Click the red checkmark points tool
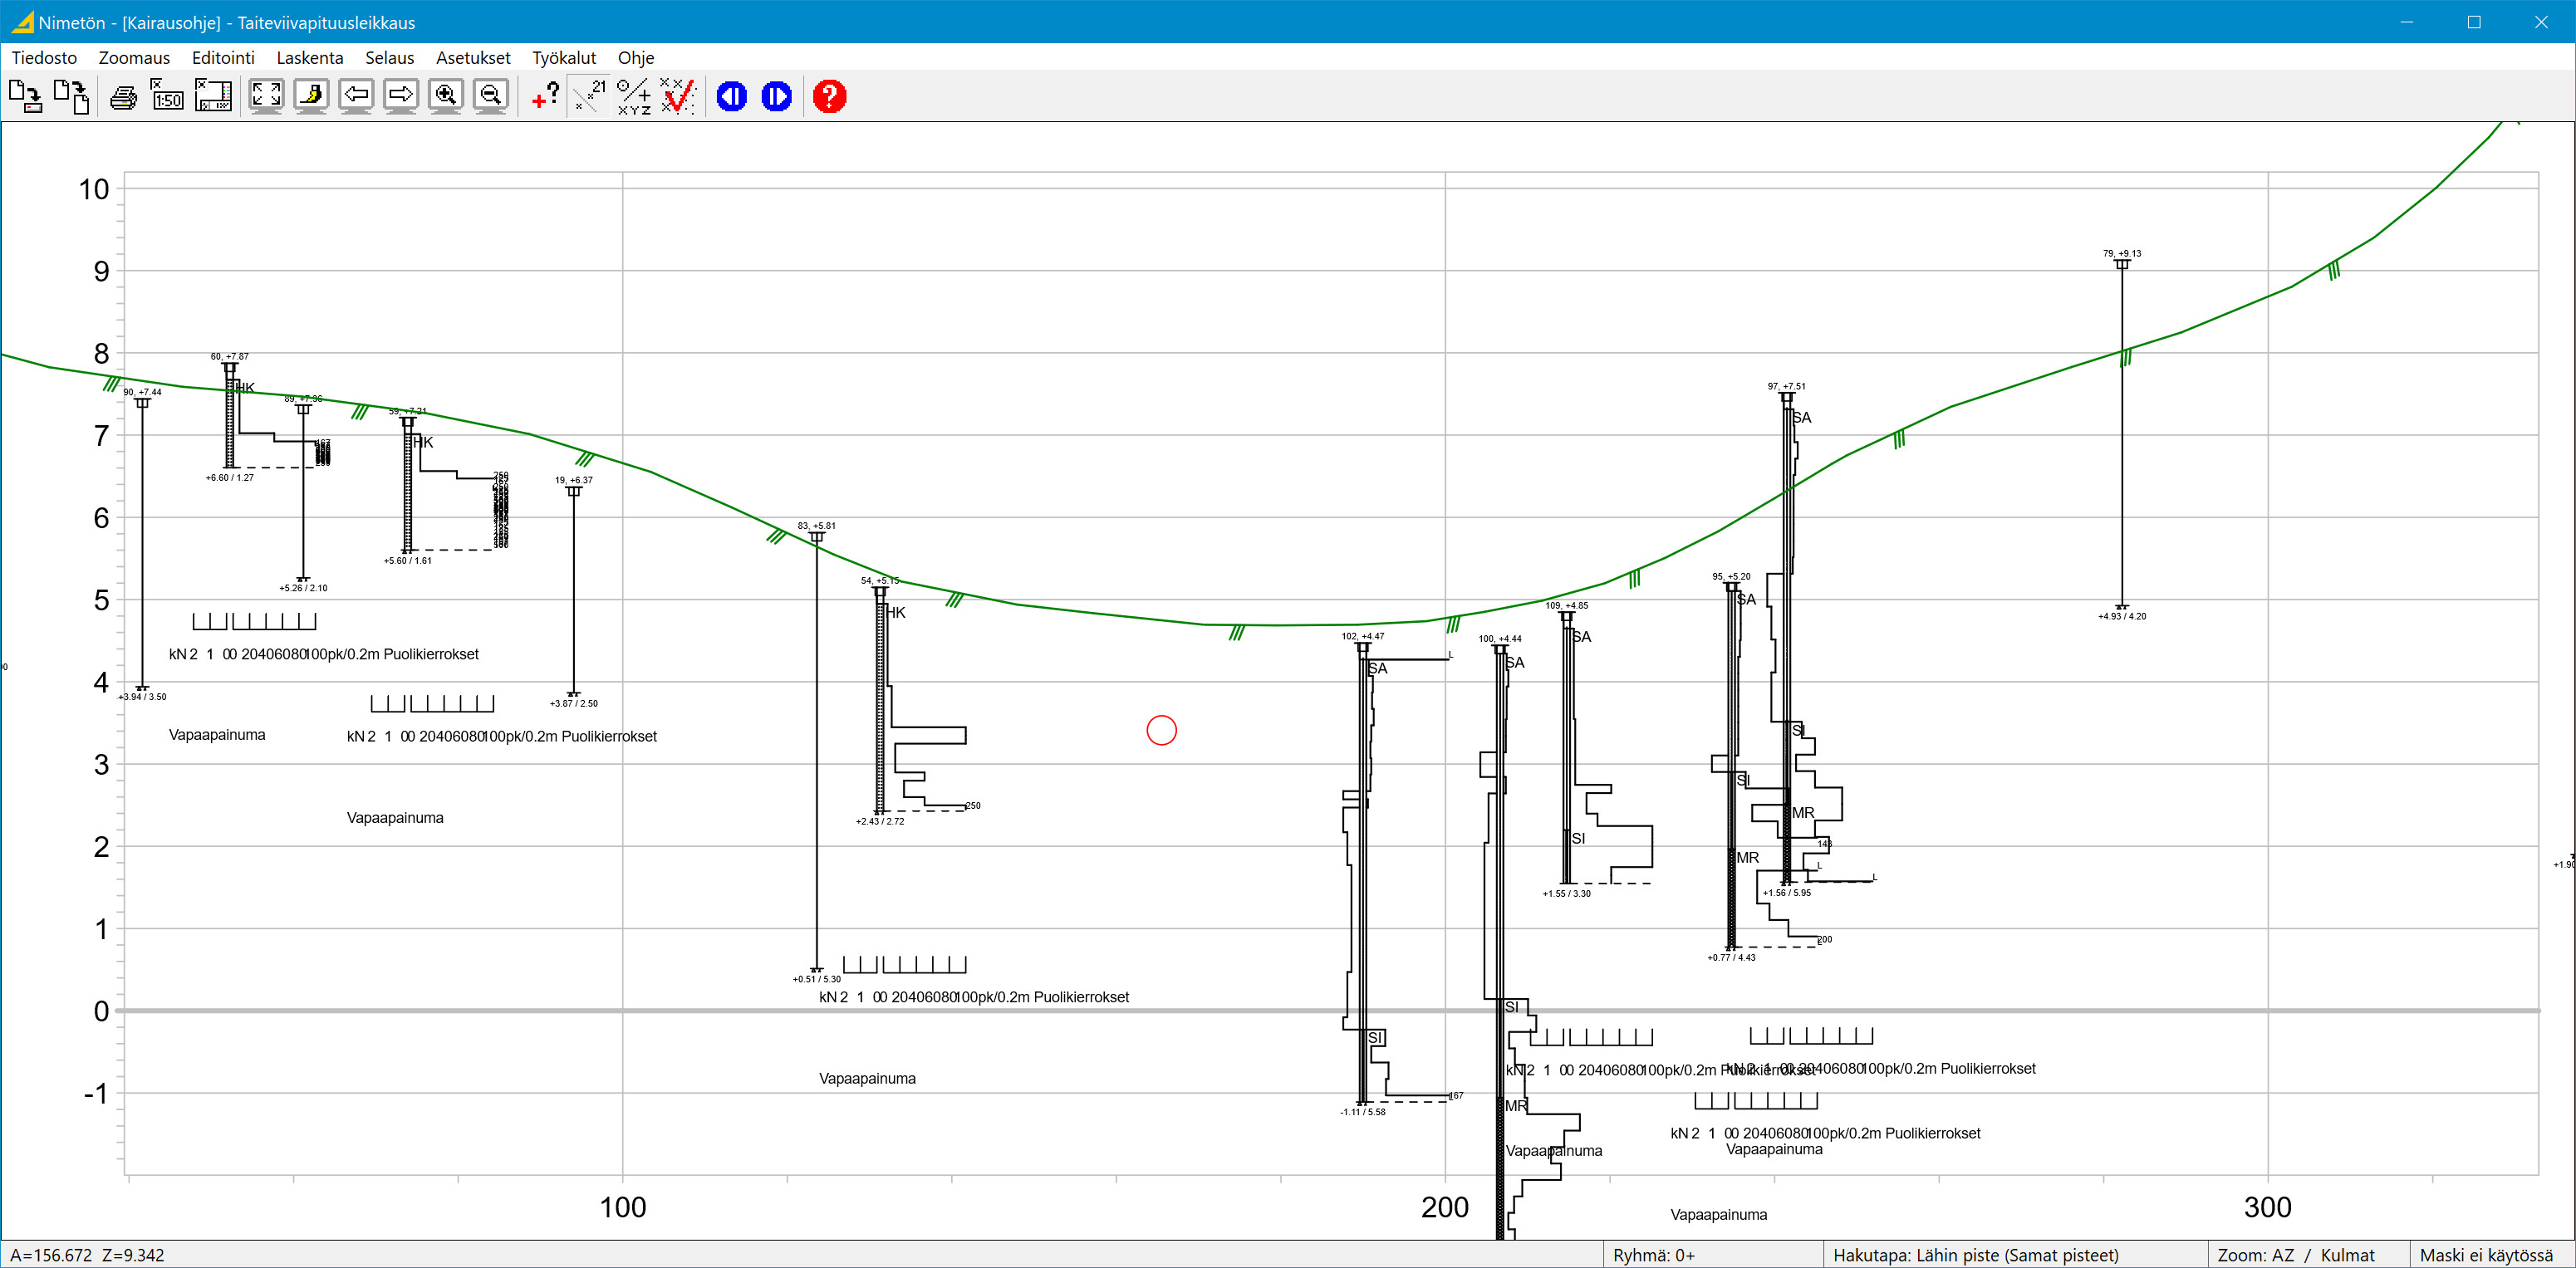This screenshot has width=2576, height=1268. point(678,97)
